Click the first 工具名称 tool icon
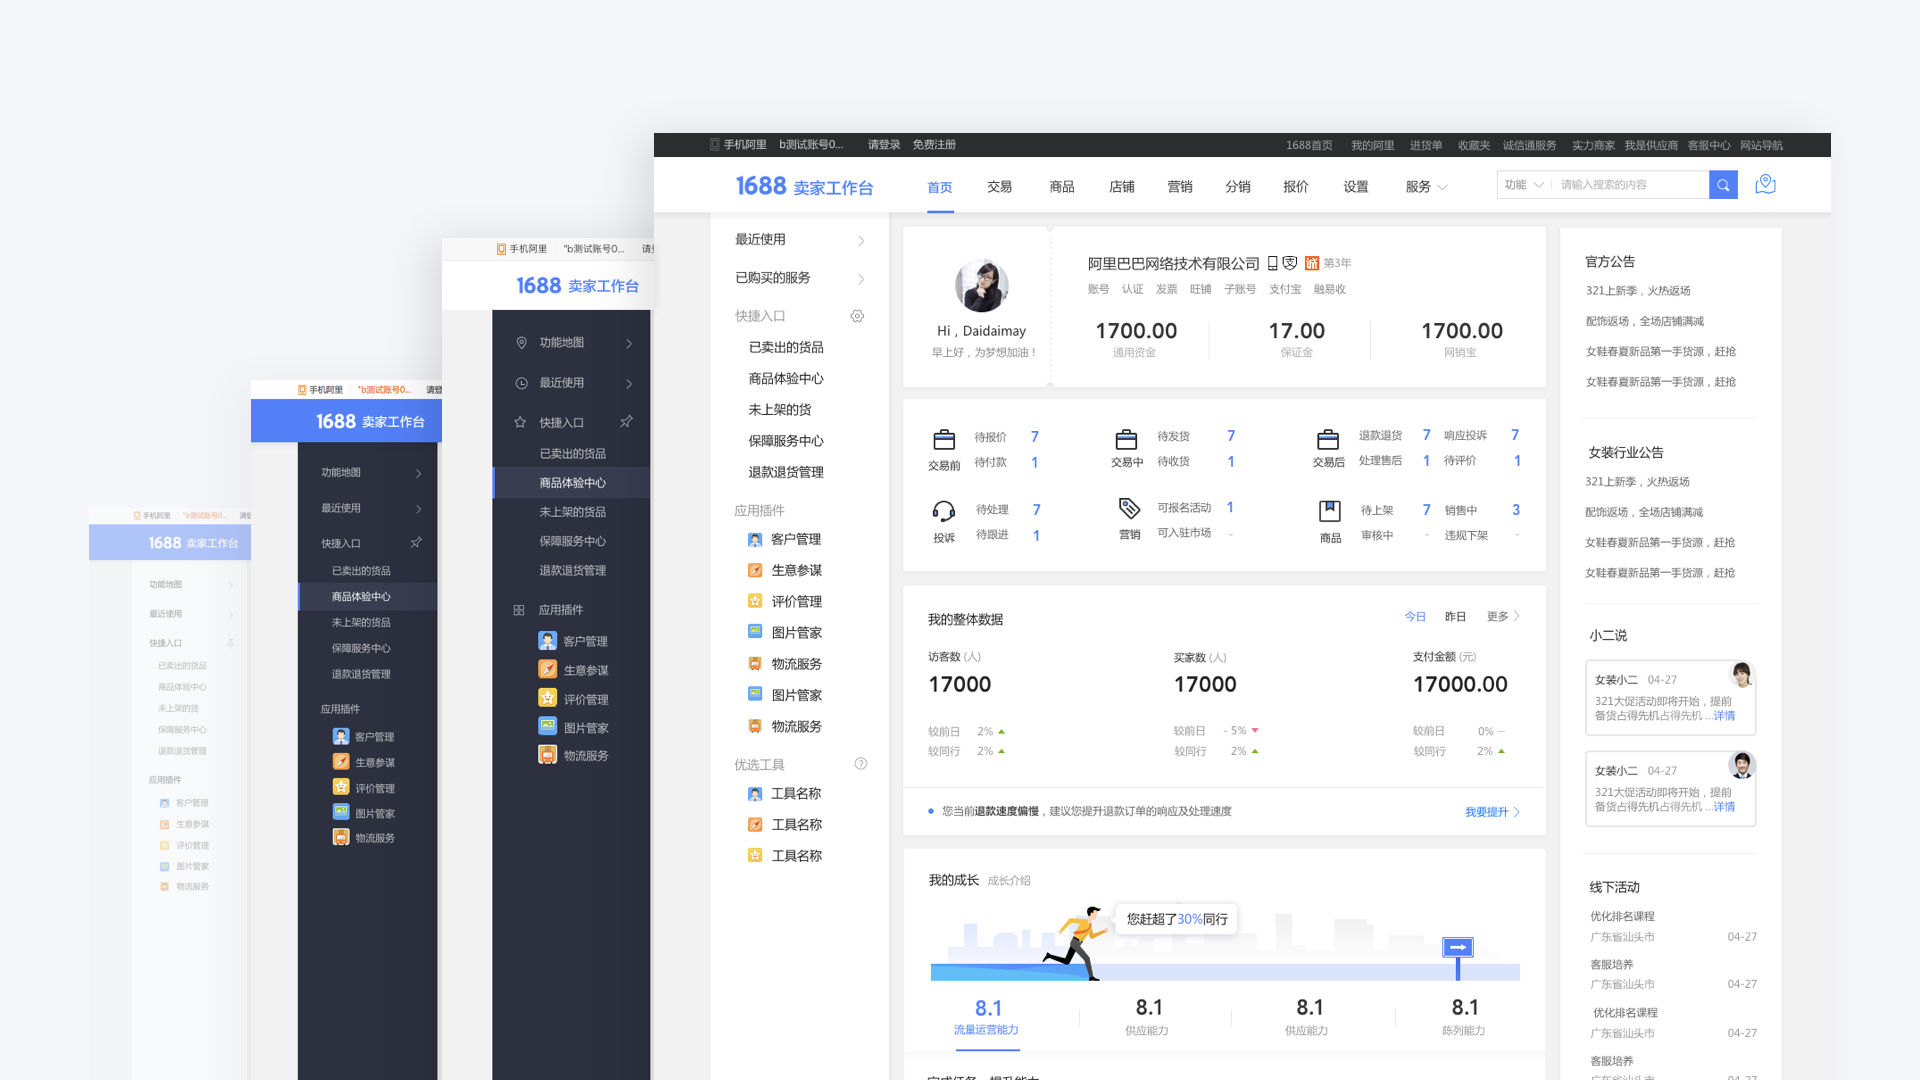This screenshot has width=1920, height=1080. click(x=755, y=794)
